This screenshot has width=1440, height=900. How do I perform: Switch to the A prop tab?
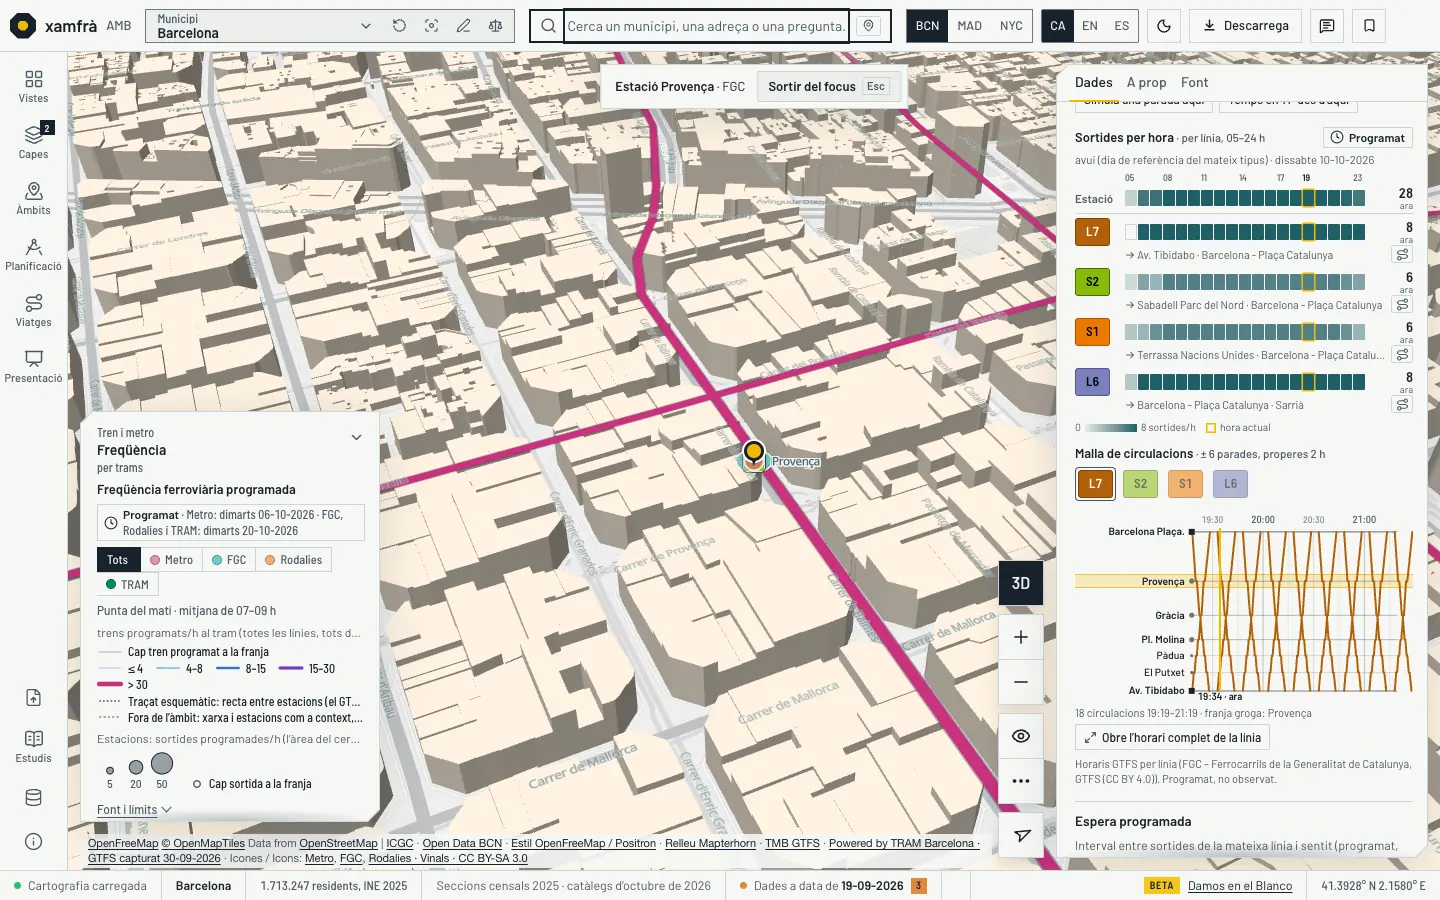tap(1146, 83)
